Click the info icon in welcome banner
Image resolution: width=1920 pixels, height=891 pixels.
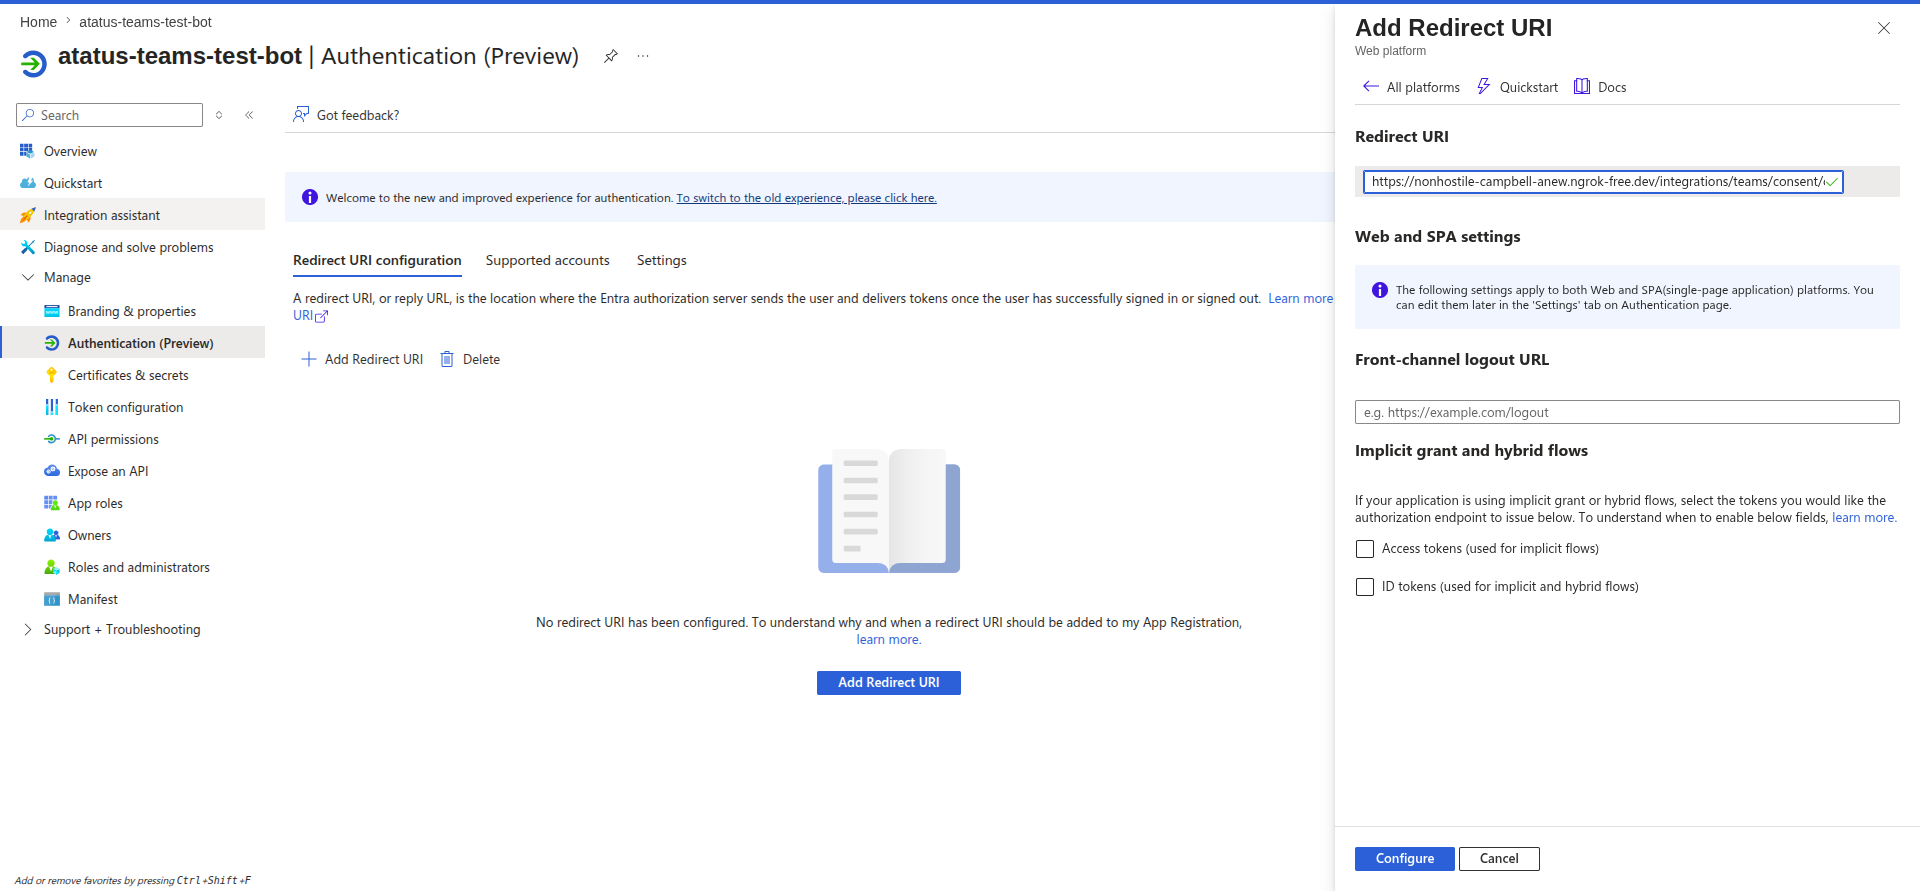coord(310,198)
